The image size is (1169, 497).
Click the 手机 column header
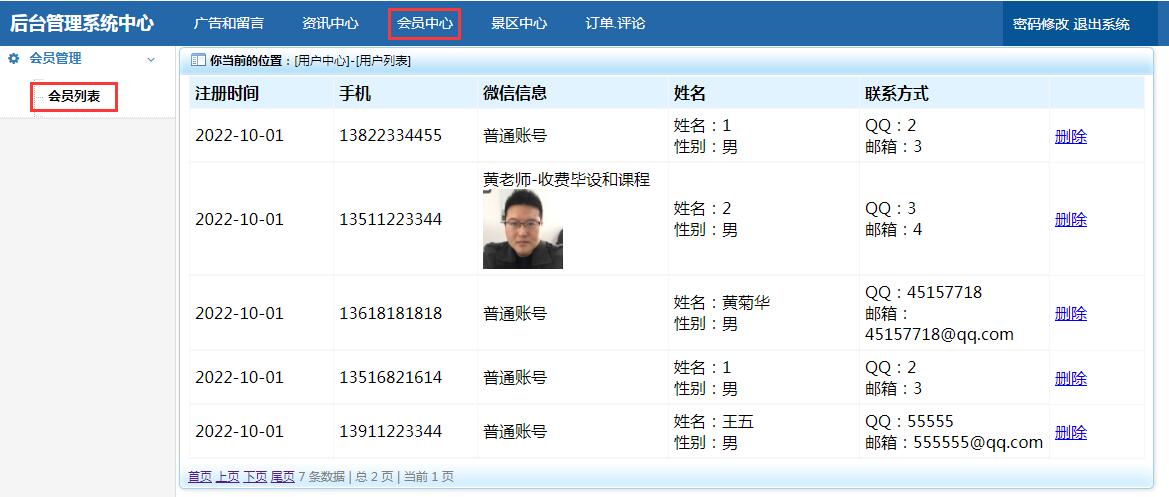pyautogui.click(x=355, y=94)
